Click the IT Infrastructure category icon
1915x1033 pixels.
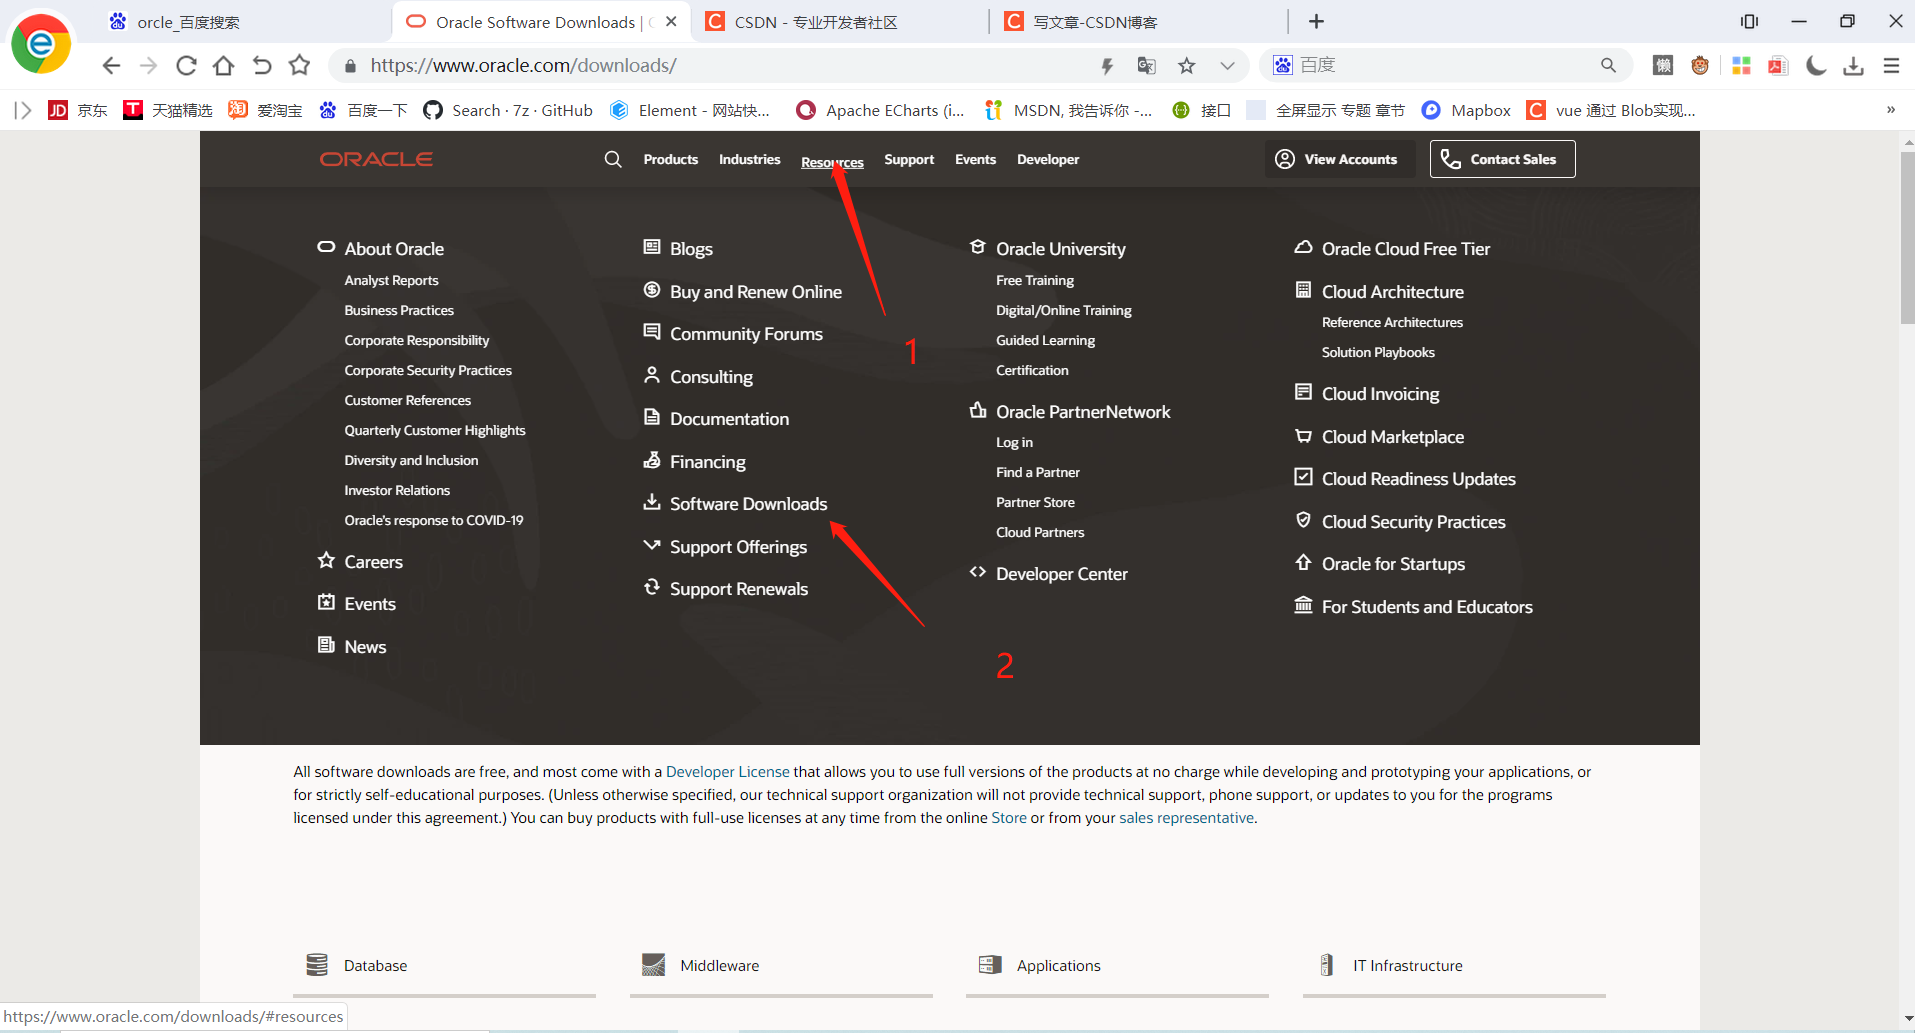1326,965
